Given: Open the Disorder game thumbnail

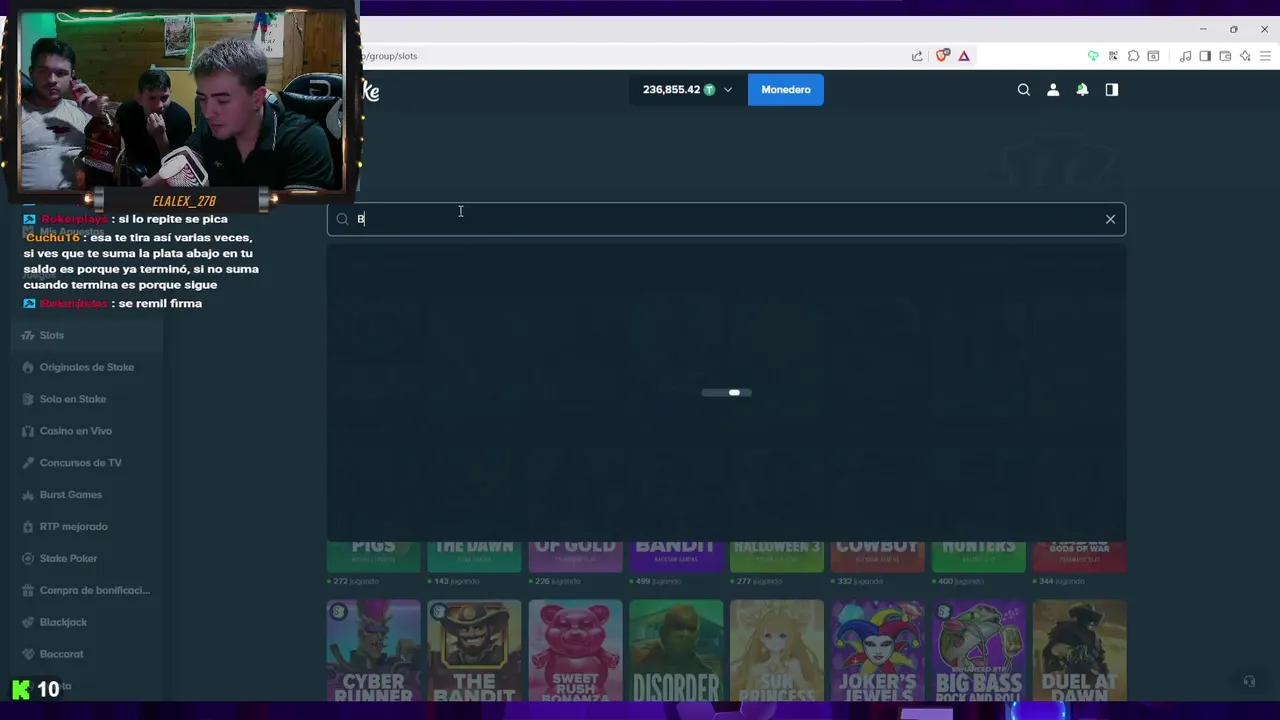Looking at the screenshot, I should pos(676,651).
